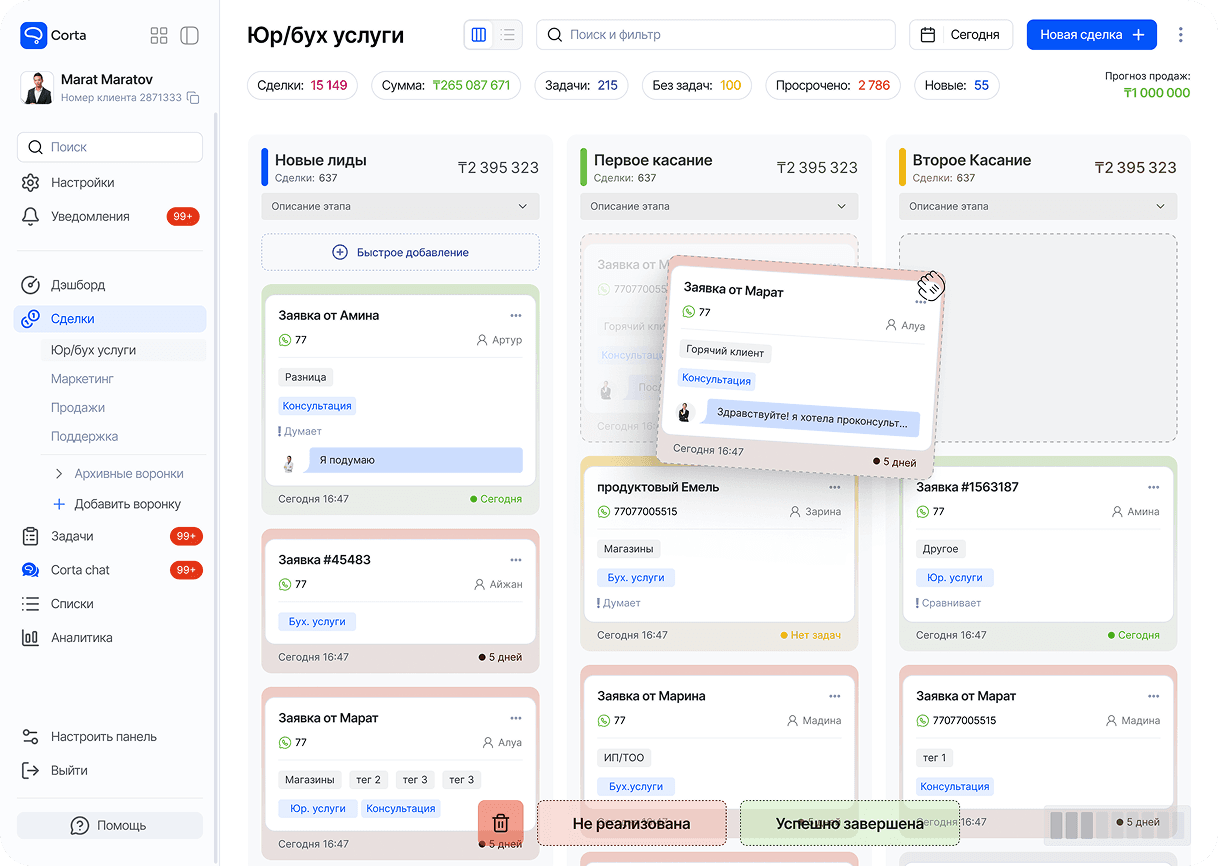Expand Описание этапа under Новые лиды
The image size is (1219, 867).
click(400, 206)
